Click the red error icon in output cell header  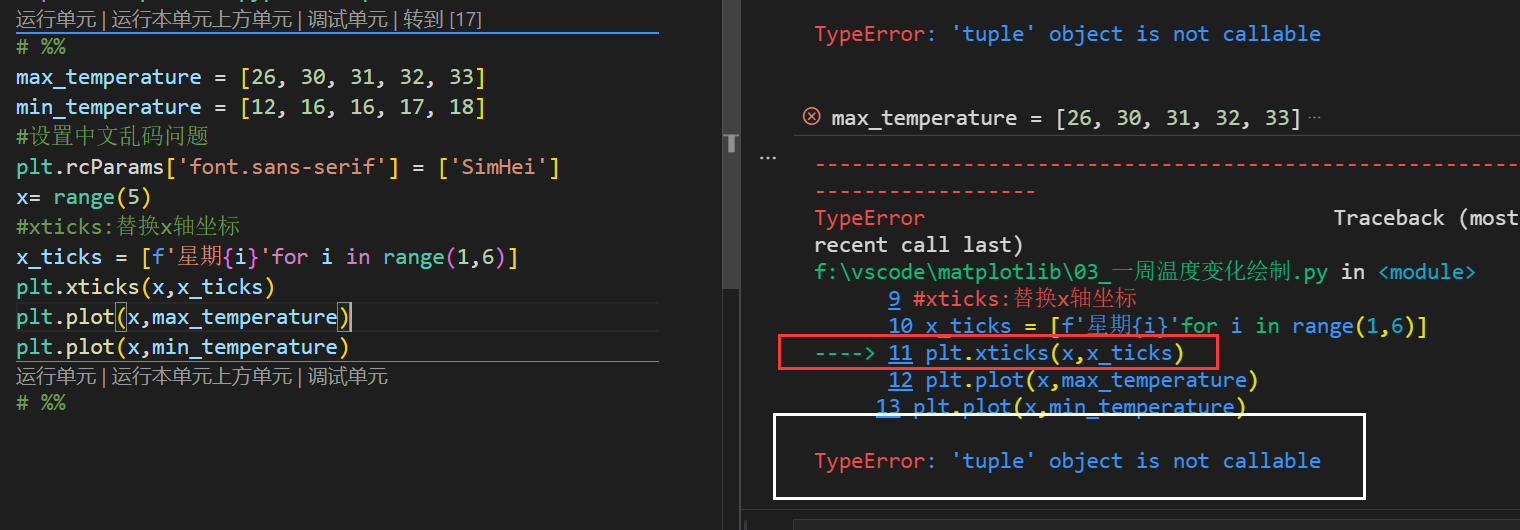[812, 117]
